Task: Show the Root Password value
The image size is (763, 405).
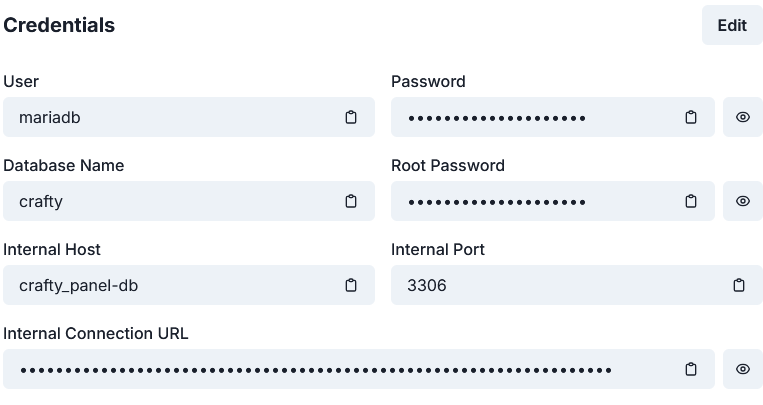Action: pos(743,201)
